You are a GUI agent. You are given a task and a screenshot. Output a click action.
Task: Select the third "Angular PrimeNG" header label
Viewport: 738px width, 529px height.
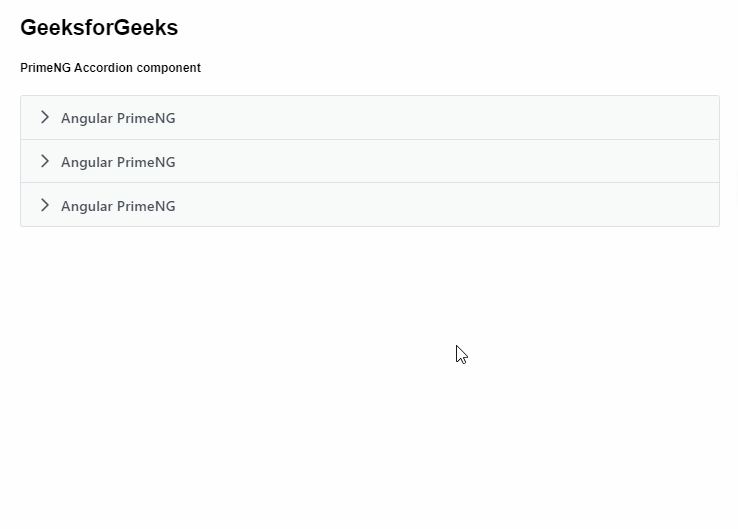pyautogui.click(x=118, y=206)
